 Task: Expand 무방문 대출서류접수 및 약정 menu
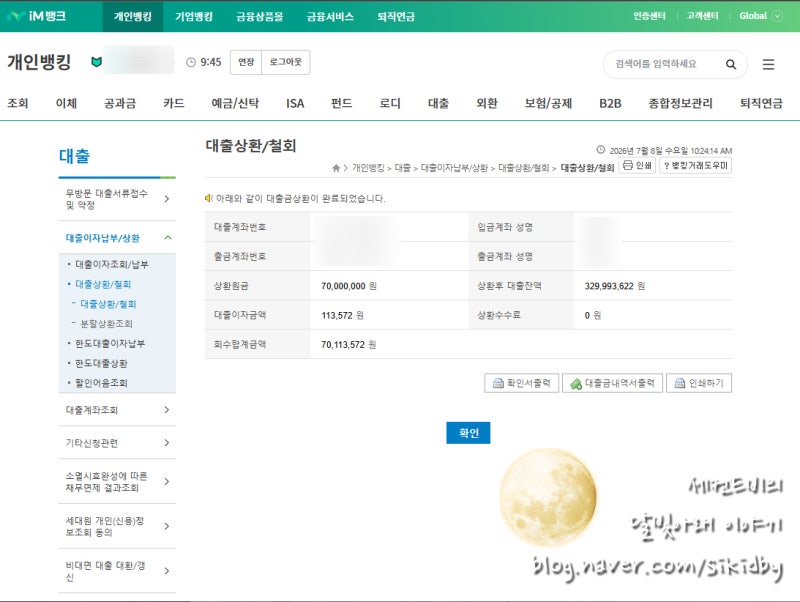(x=117, y=199)
